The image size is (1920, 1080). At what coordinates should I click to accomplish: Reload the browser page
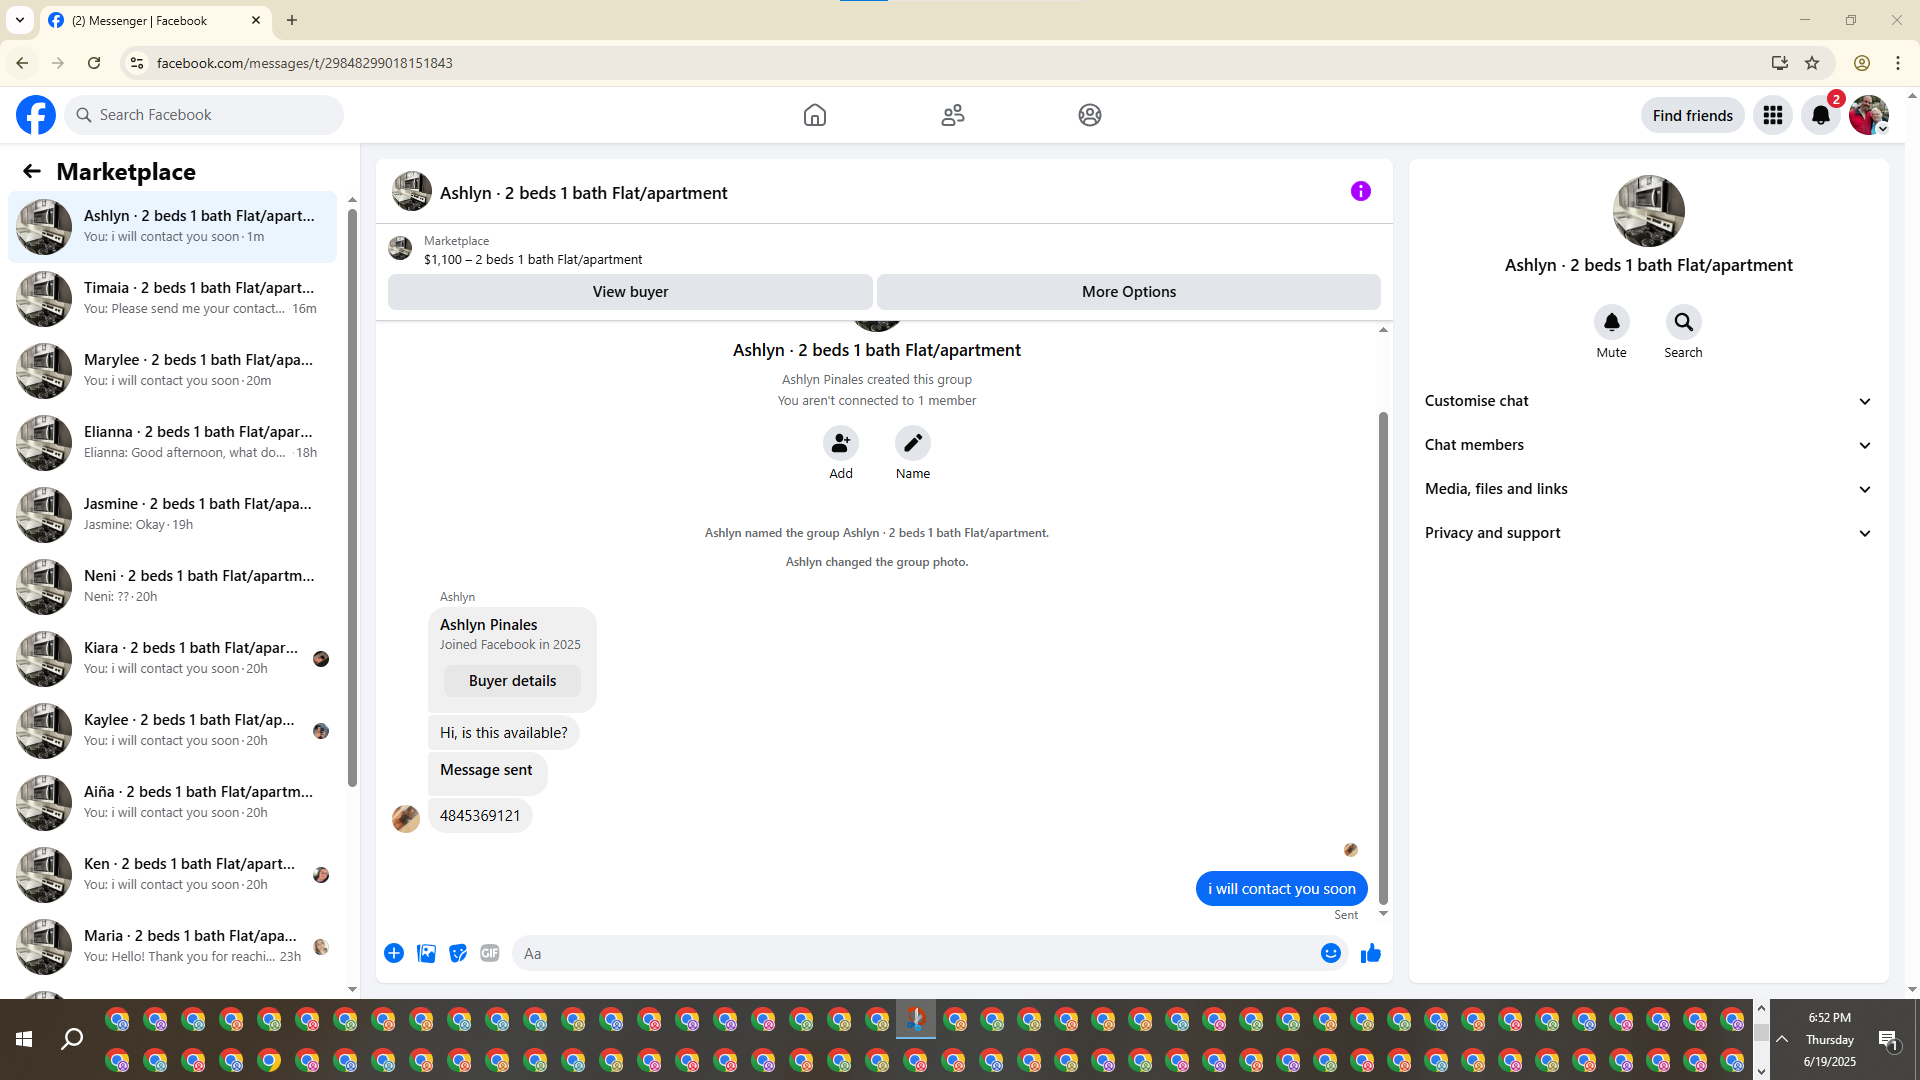coord(94,63)
